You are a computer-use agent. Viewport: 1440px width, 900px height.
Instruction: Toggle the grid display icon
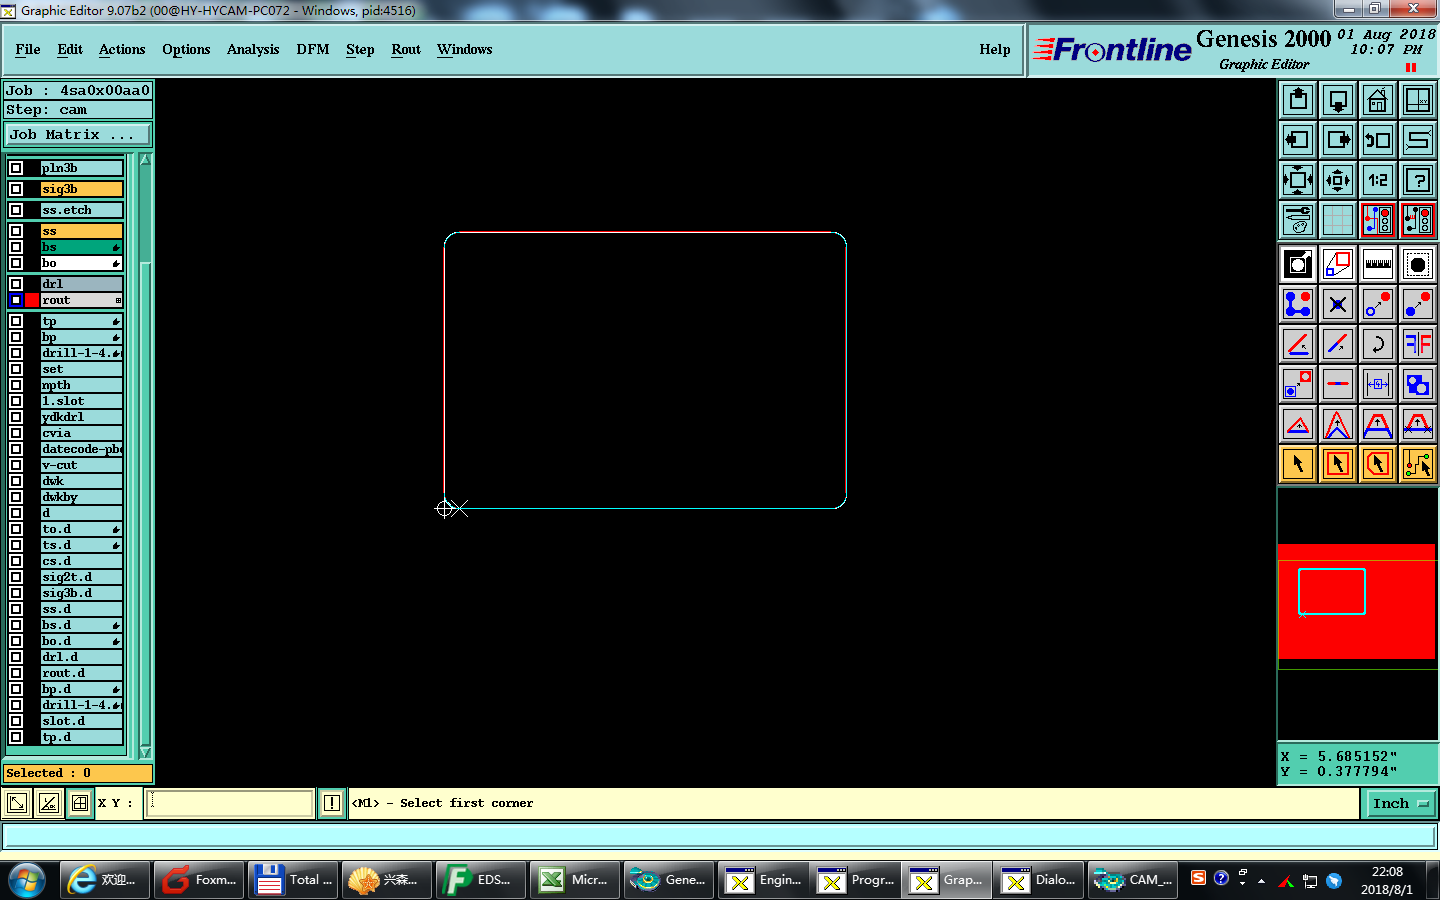[x=1338, y=220]
